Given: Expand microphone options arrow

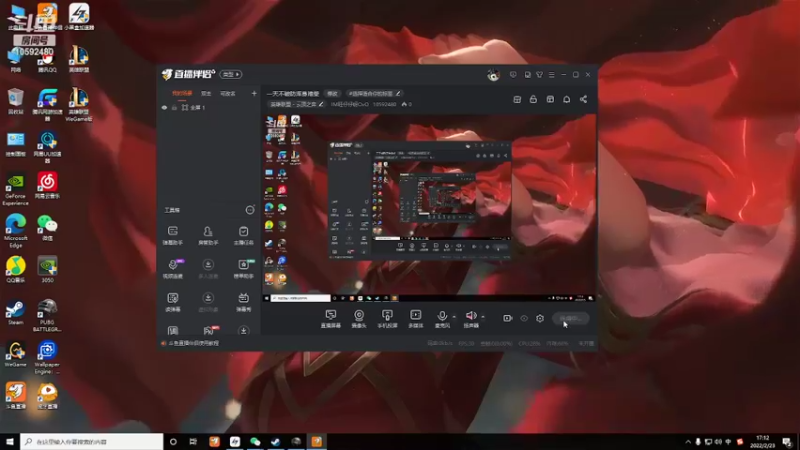Looking at the screenshot, I should [454, 317].
